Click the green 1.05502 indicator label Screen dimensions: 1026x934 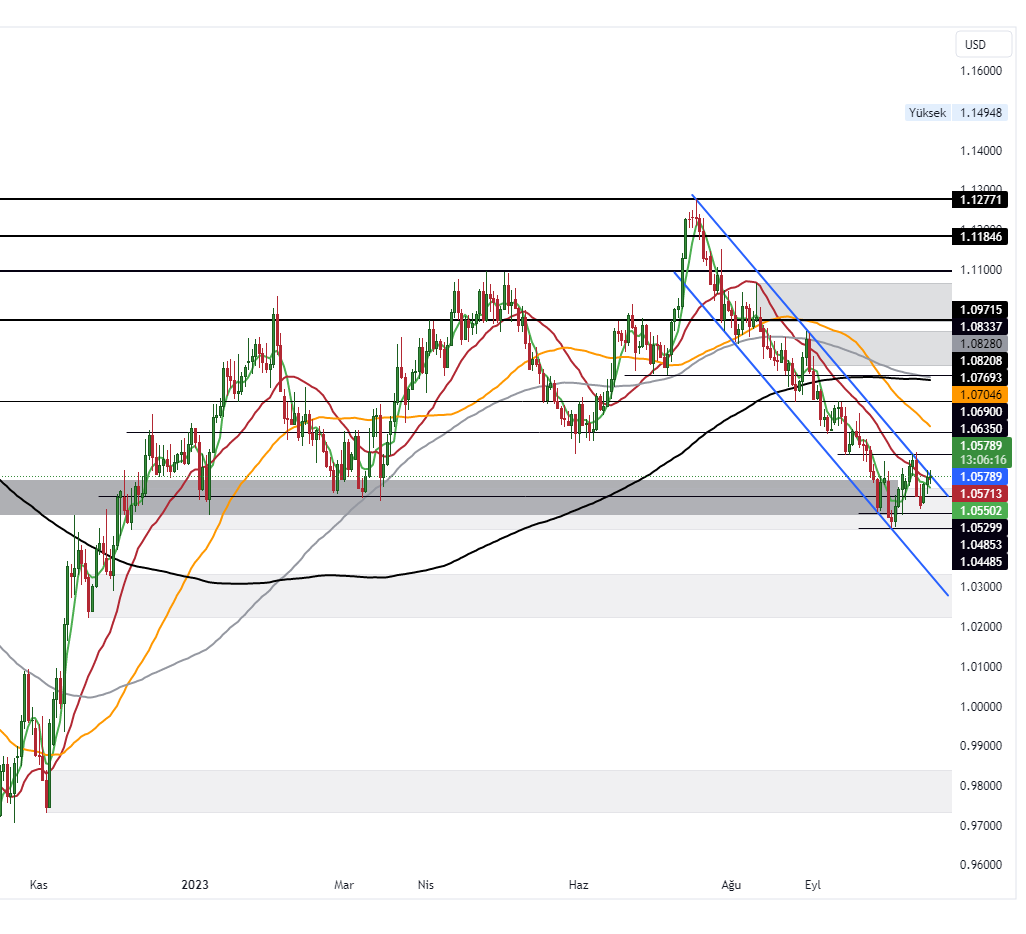tap(982, 510)
